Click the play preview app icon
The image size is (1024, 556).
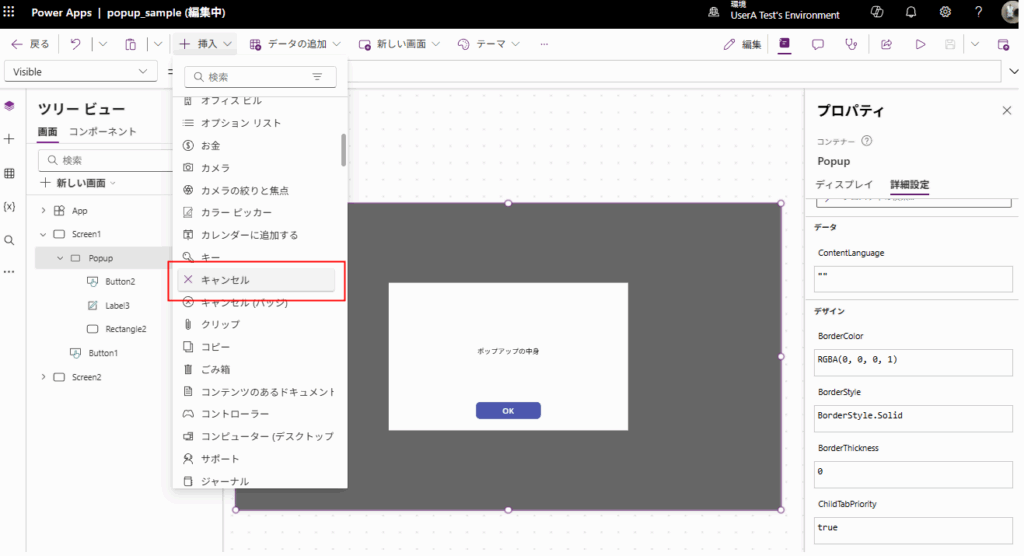920,44
